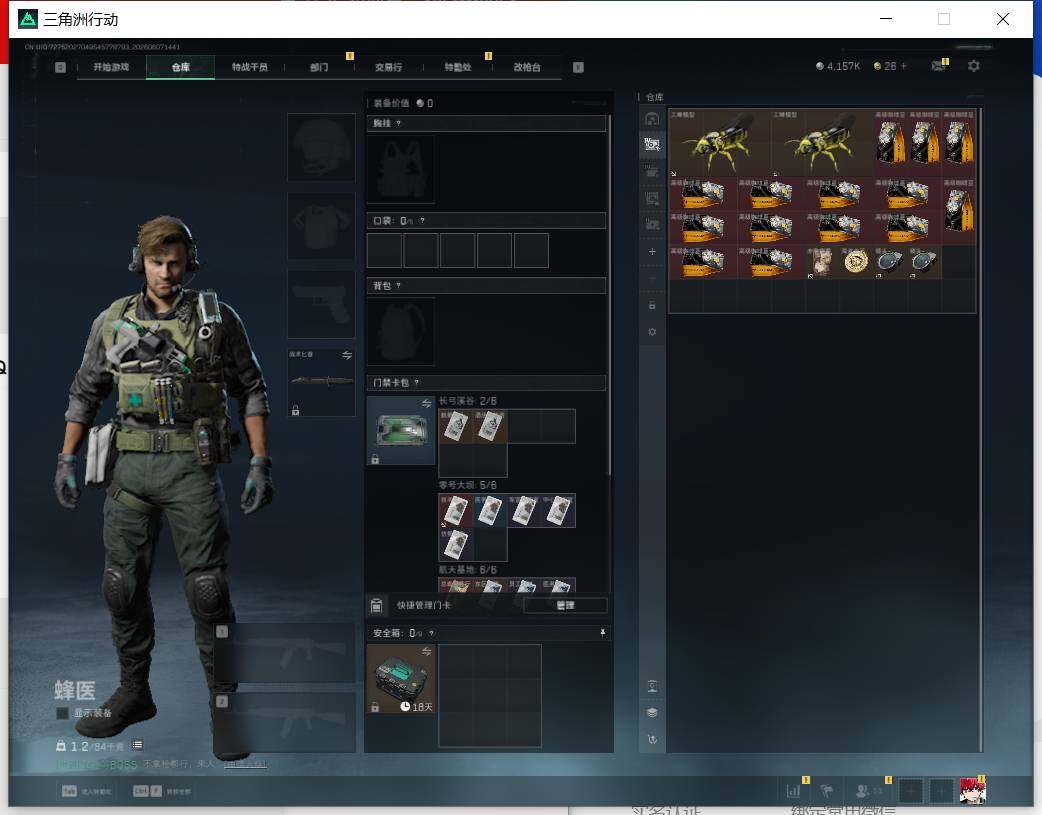Click the empty primary weapon slot 1
1042x815 pixels.
click(x=286, y=653)
